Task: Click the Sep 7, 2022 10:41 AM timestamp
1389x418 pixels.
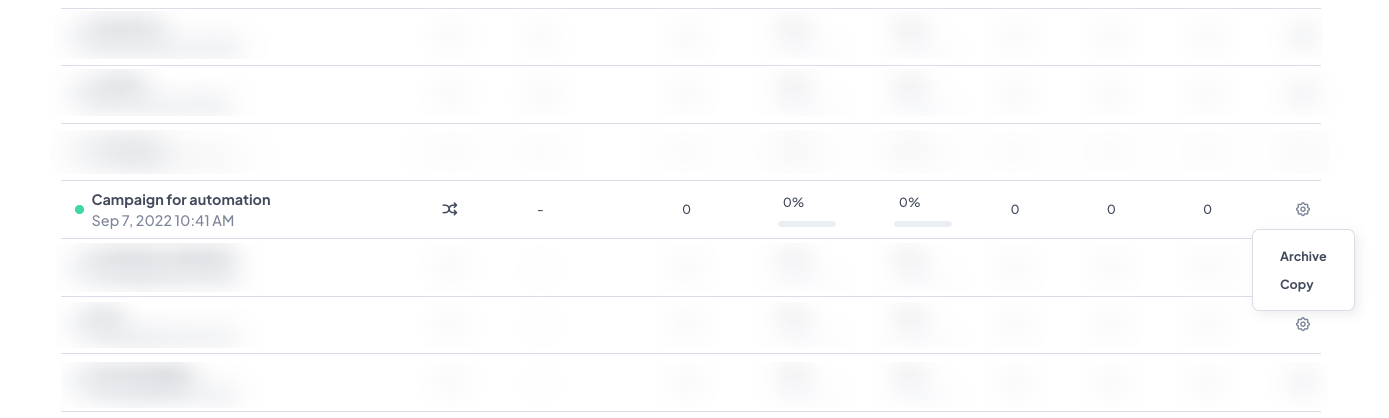Action: (x=163, y=220)
